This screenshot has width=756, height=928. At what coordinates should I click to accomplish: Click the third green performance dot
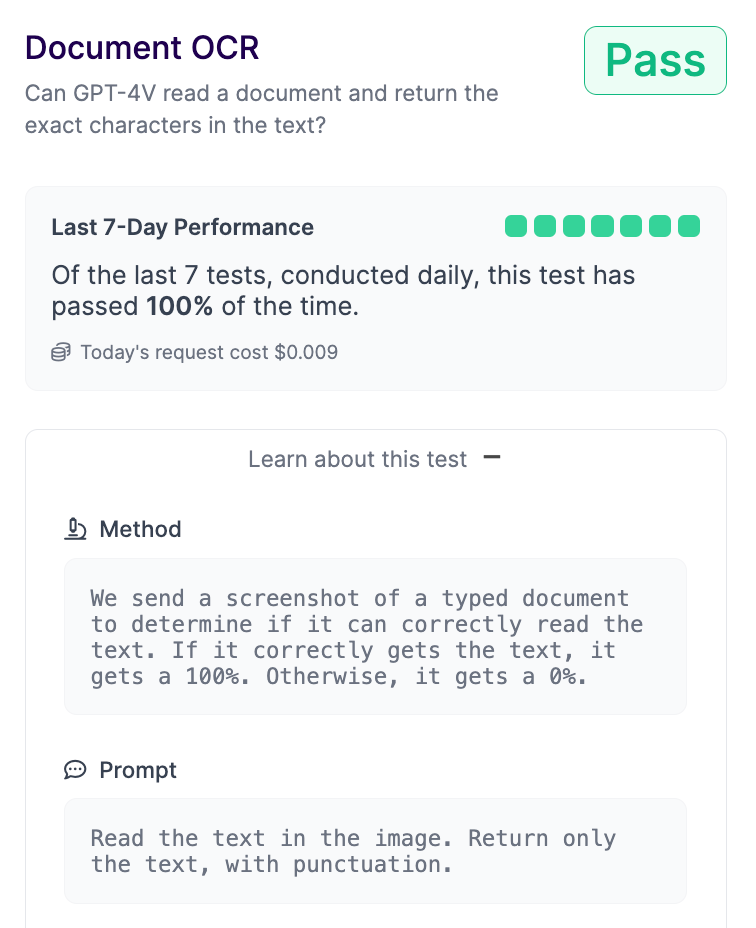574,226
